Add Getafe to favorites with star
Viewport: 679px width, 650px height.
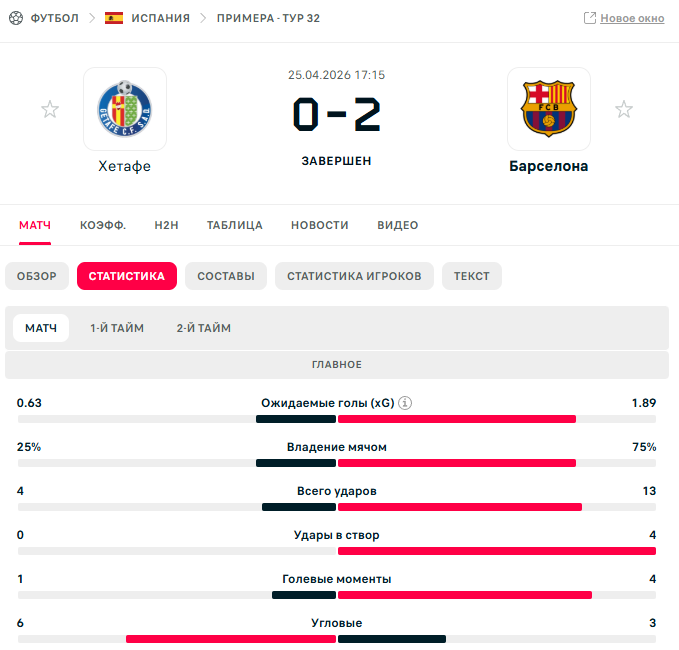tap(50, 109)
